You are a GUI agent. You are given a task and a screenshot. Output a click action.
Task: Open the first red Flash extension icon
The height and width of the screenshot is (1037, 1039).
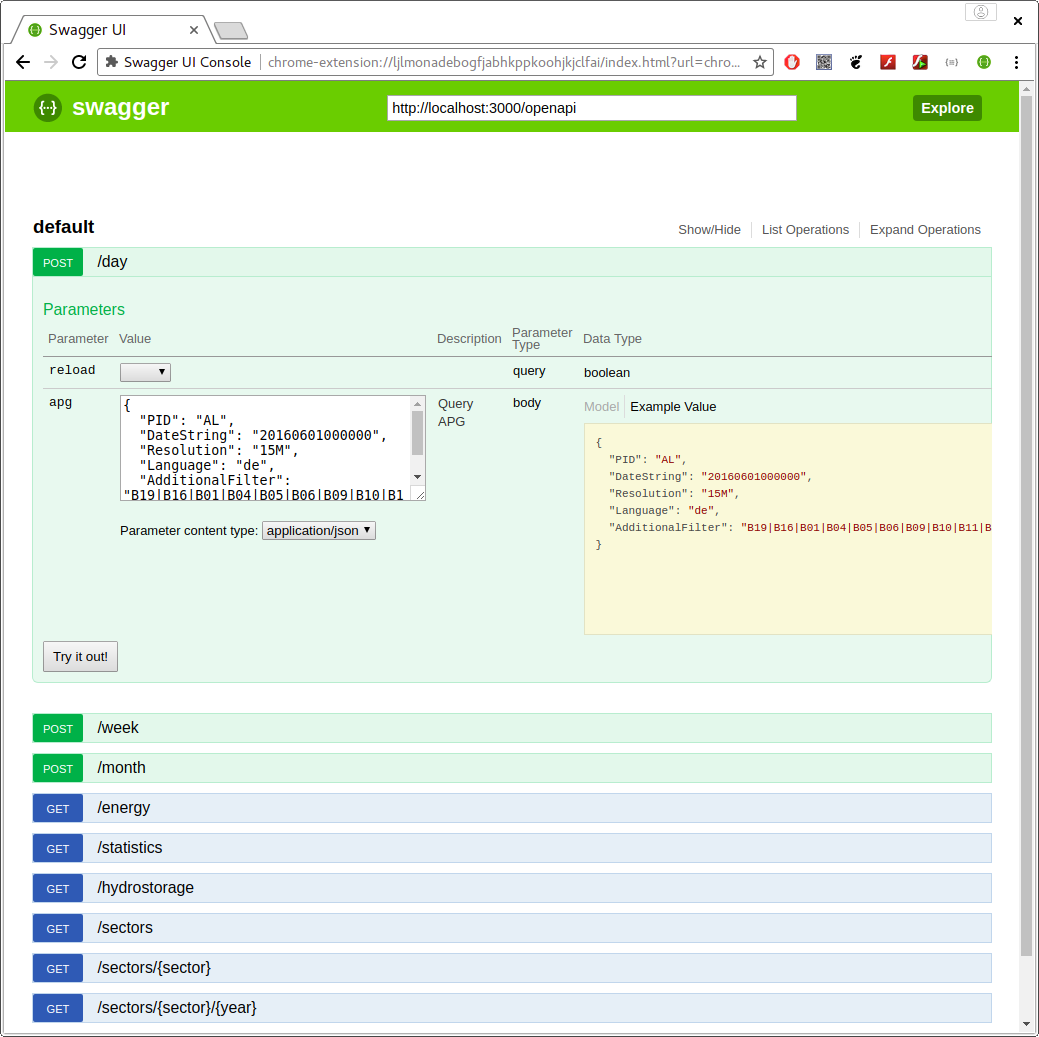click(x=888, y=62)
